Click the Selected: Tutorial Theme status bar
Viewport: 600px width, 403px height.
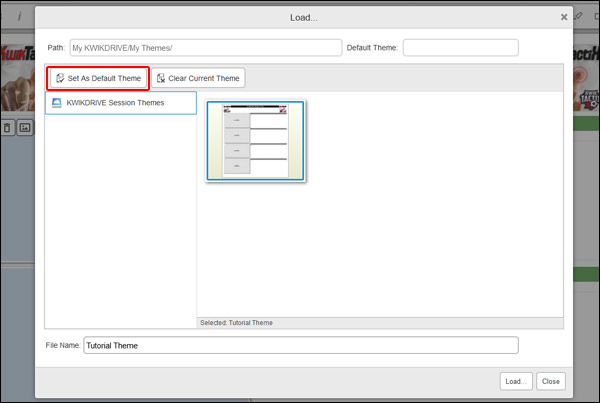click(x=380, y=323)
